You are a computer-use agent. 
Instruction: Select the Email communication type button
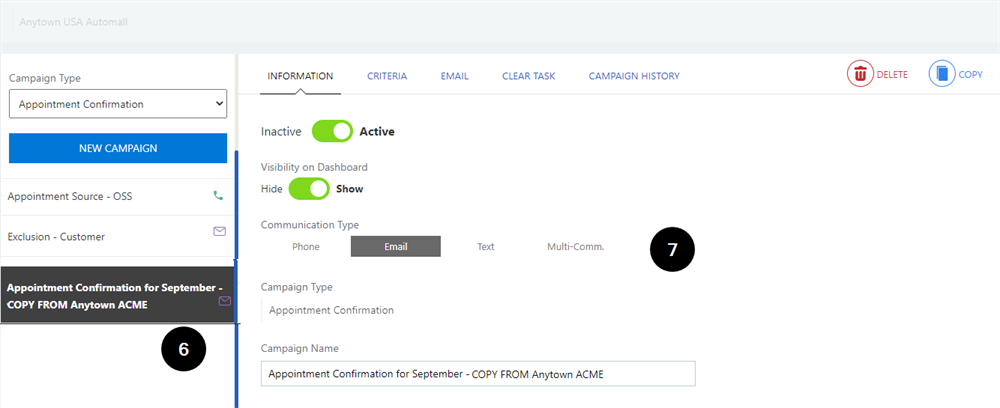(x=395, y=247)
